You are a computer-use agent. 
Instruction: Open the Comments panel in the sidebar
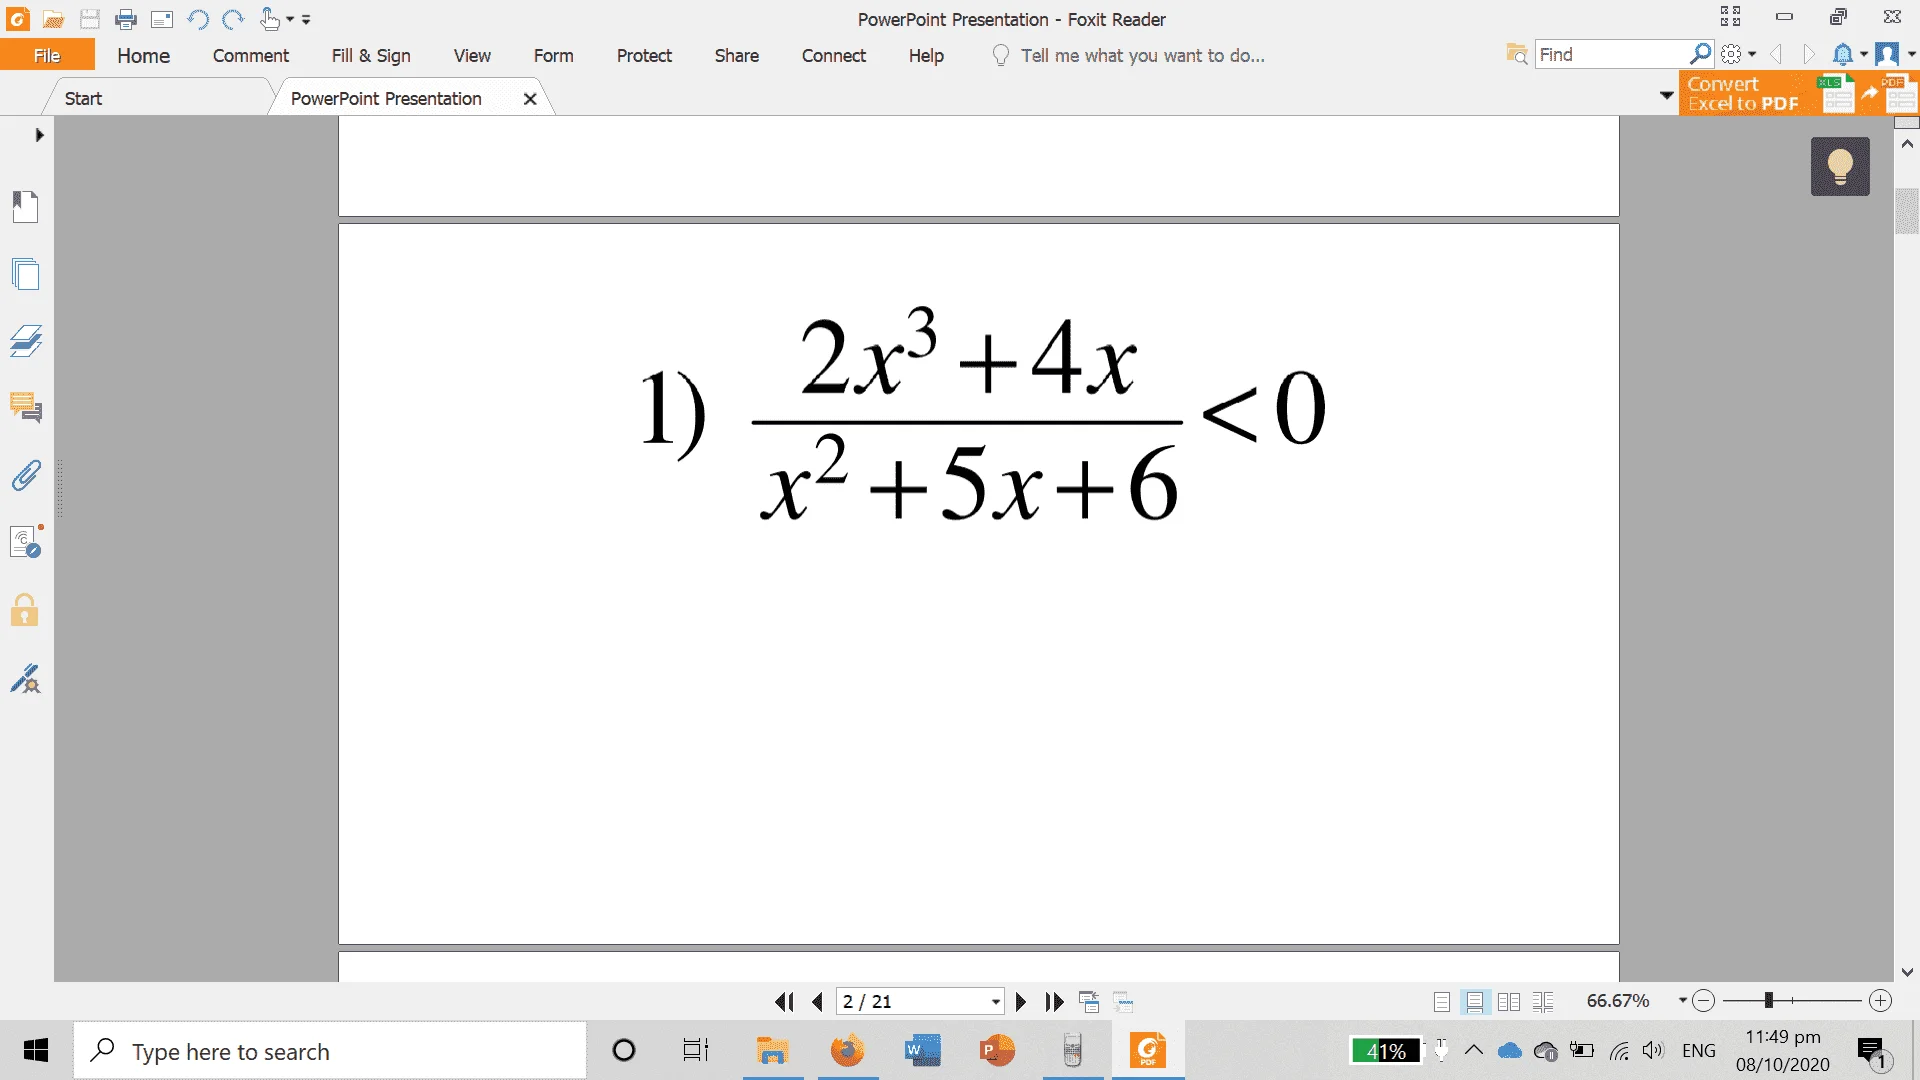25,408
